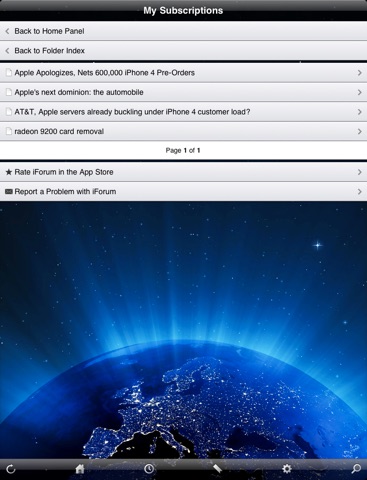Click the Page 1 of 1 indicator
The width and height of the screenshot is (367, 480).
point(183,150)
